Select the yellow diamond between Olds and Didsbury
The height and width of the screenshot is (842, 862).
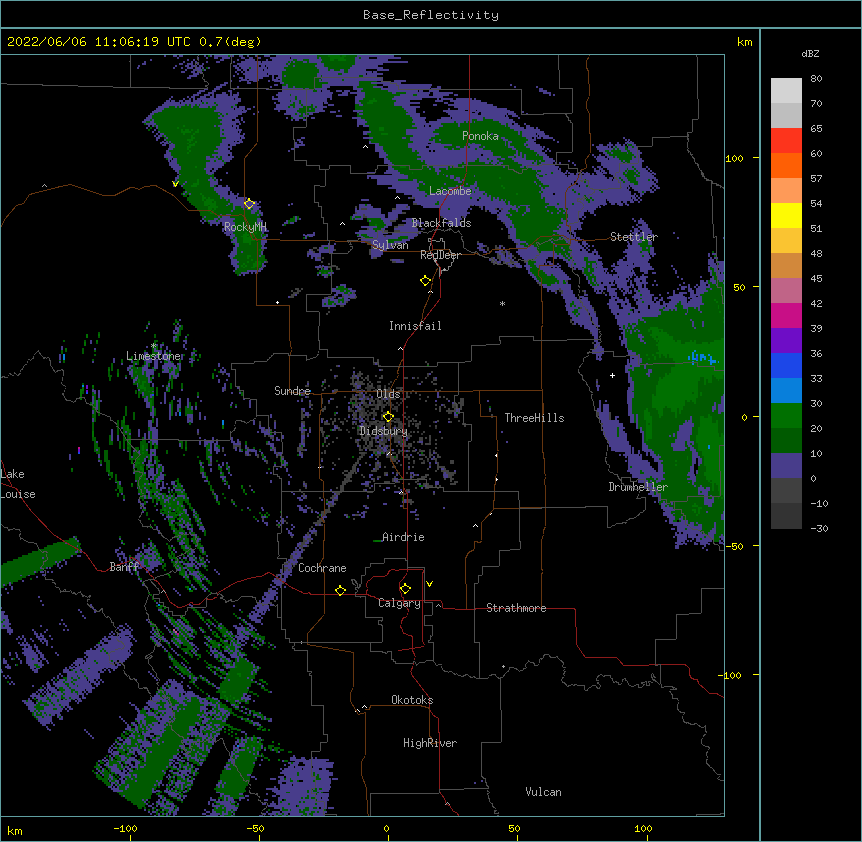[x=388, y=416]
